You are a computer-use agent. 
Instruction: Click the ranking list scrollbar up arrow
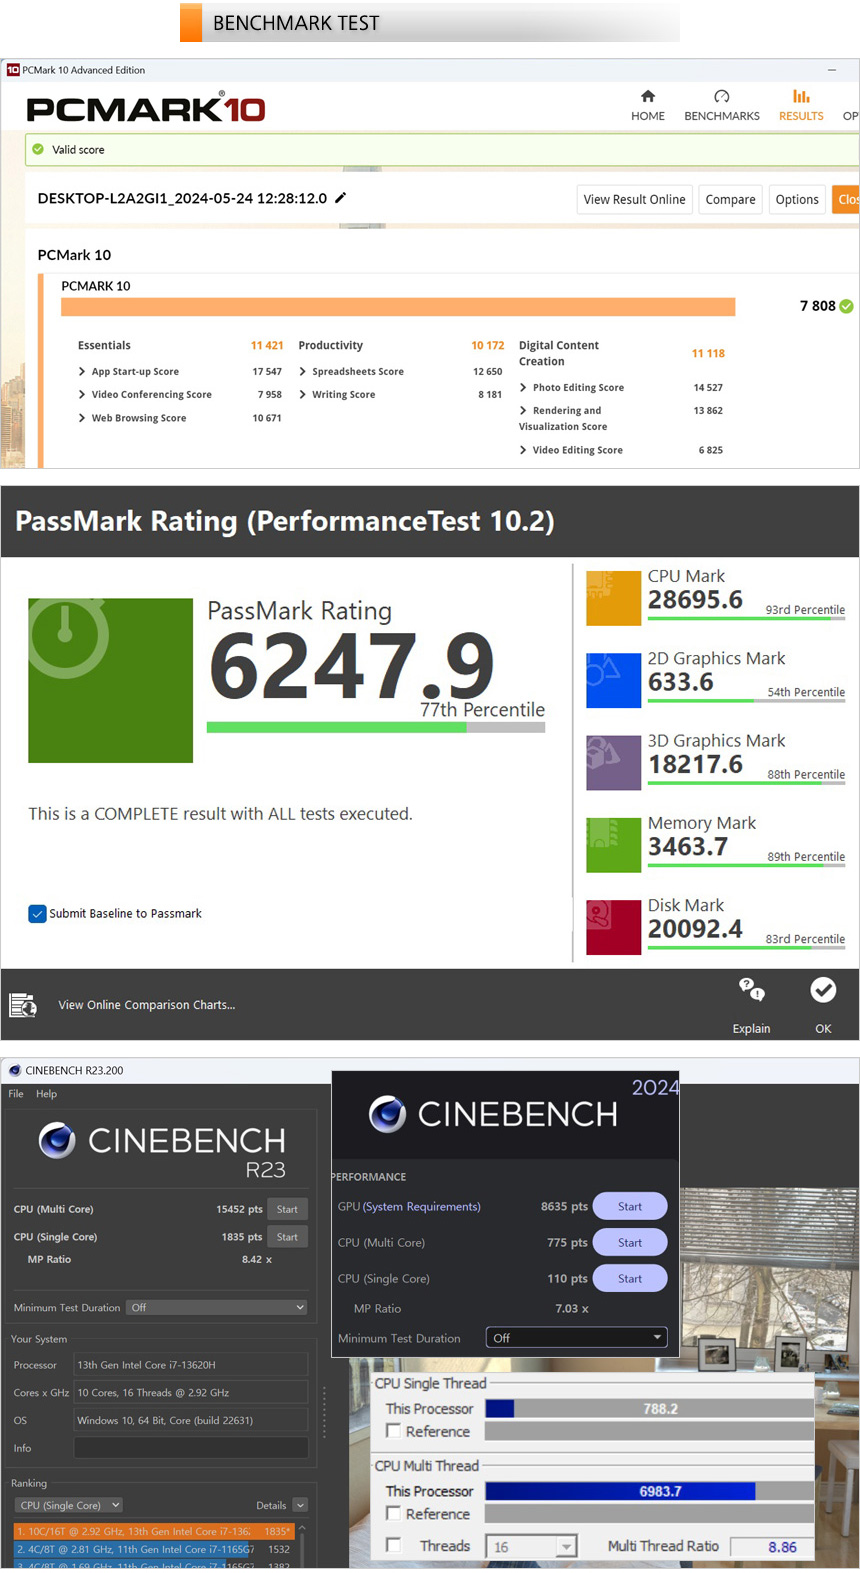[302, 1529]
